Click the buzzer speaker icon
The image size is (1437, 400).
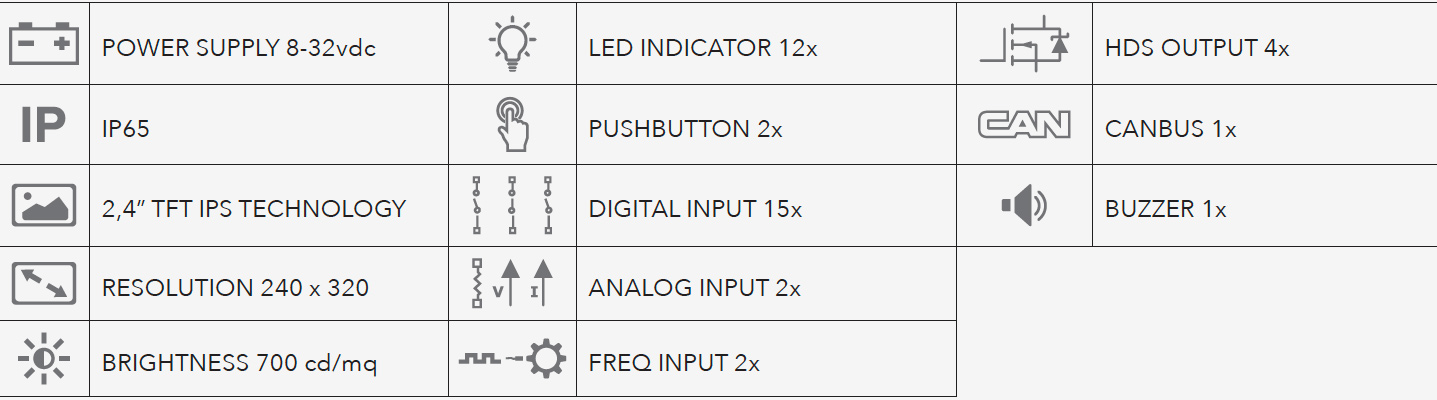click(1024, 206)
